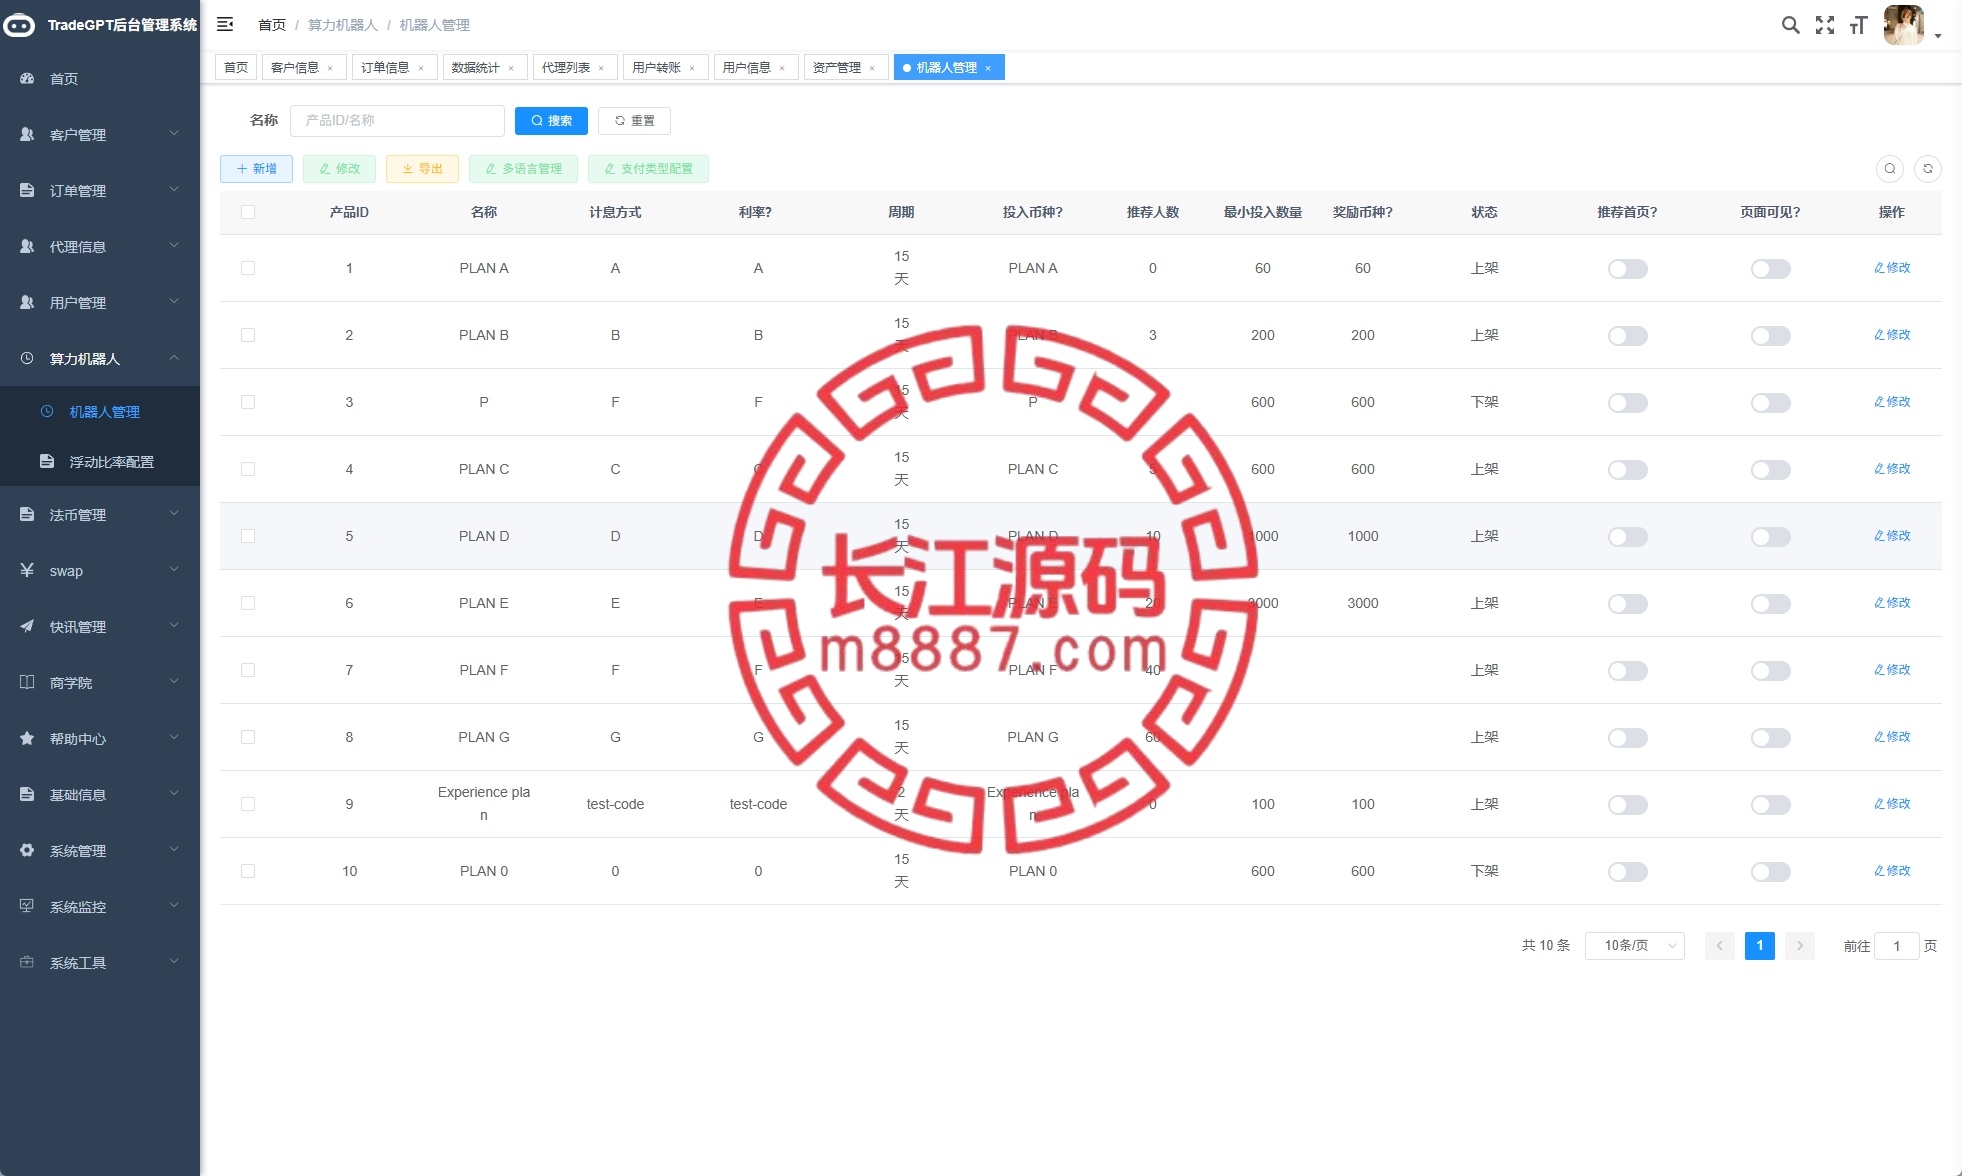Toggle 推荐首页 switch for PLAN A
This screenshot has height=1176, width=1962.
(x=1627, y=269)
